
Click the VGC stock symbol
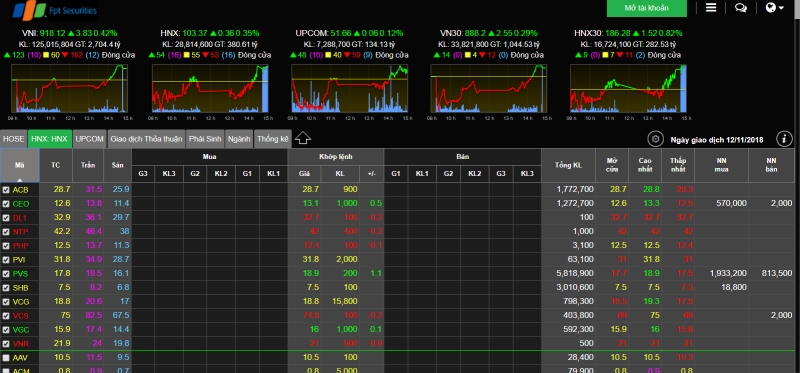(21, 330)
